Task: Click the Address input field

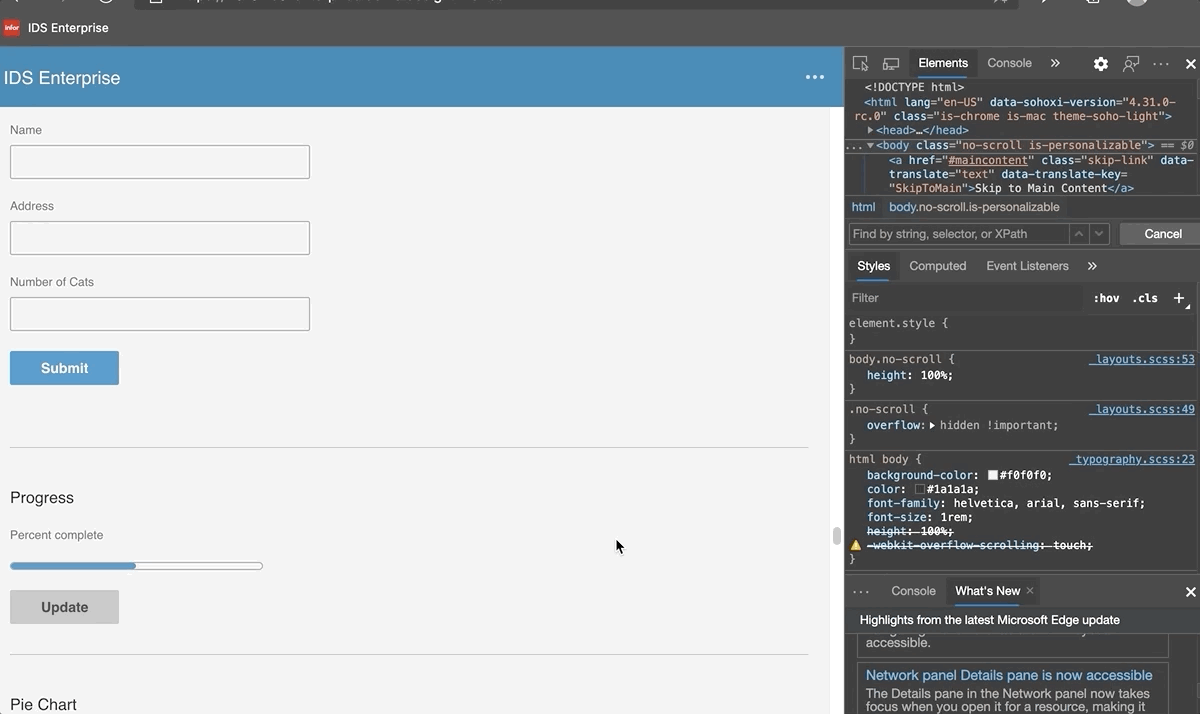Action: click(x=160, y=238)
